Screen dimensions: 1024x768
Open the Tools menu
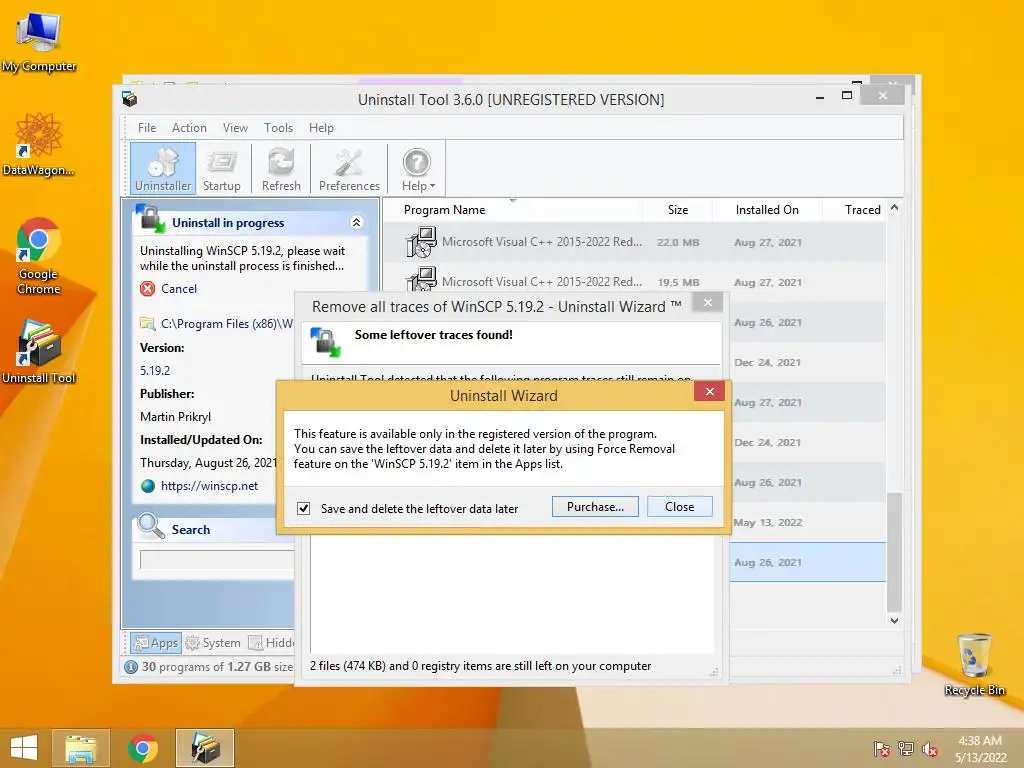278,128
